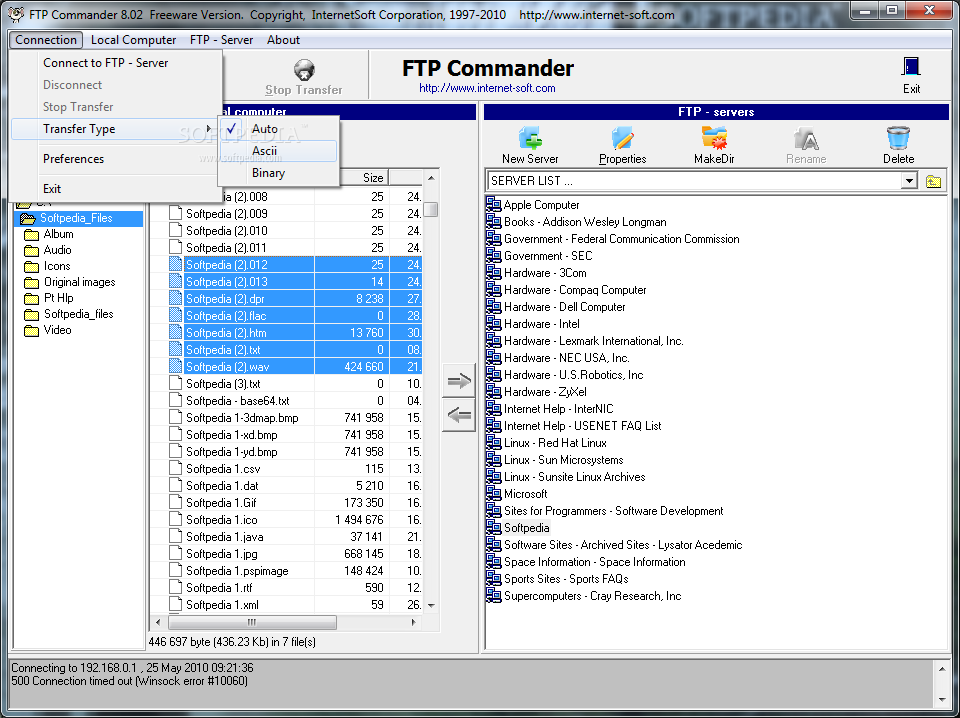Click the download left arrow button
This screenshot has height=718, width=960.
pos(459,416)
